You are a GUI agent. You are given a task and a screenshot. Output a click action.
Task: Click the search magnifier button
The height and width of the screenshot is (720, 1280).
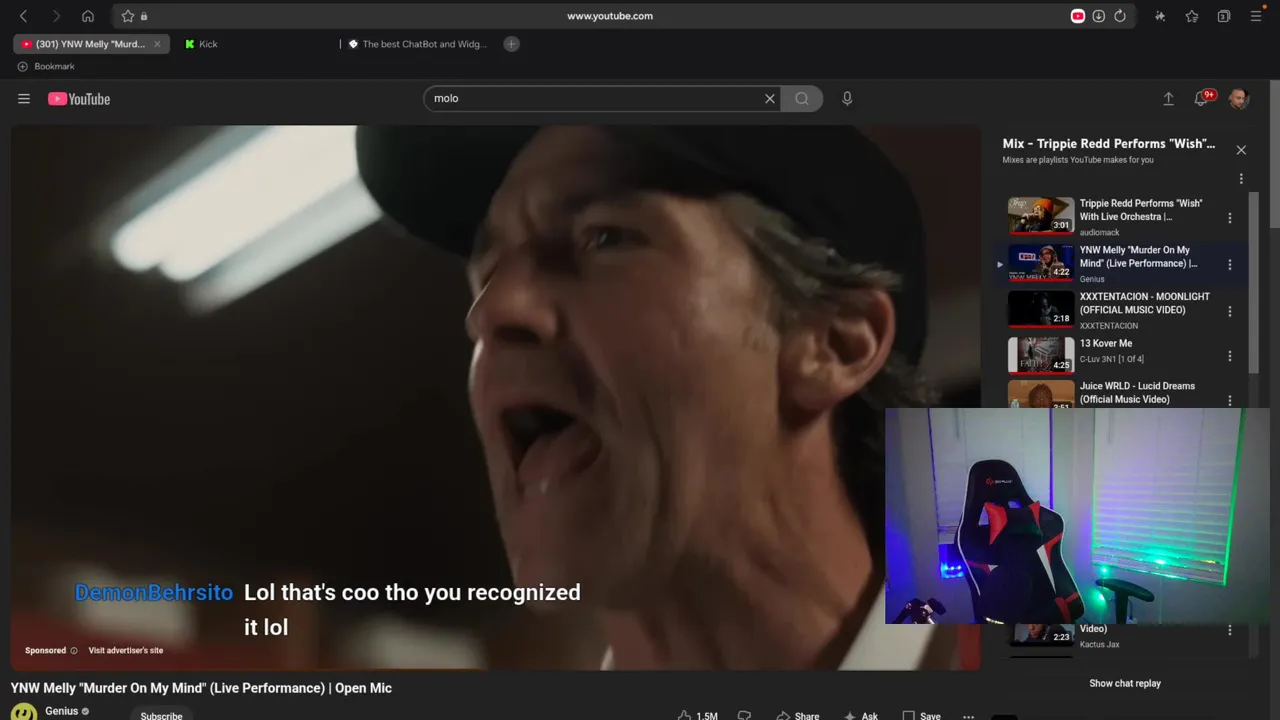802,98
